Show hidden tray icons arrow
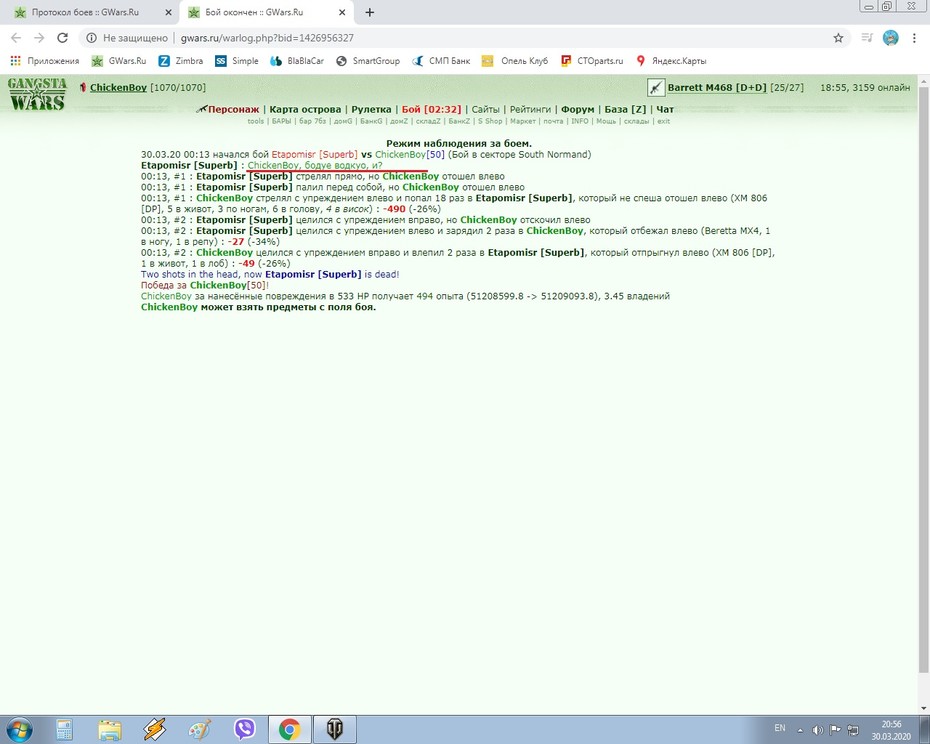930x744 pixels. pos(800,730)
